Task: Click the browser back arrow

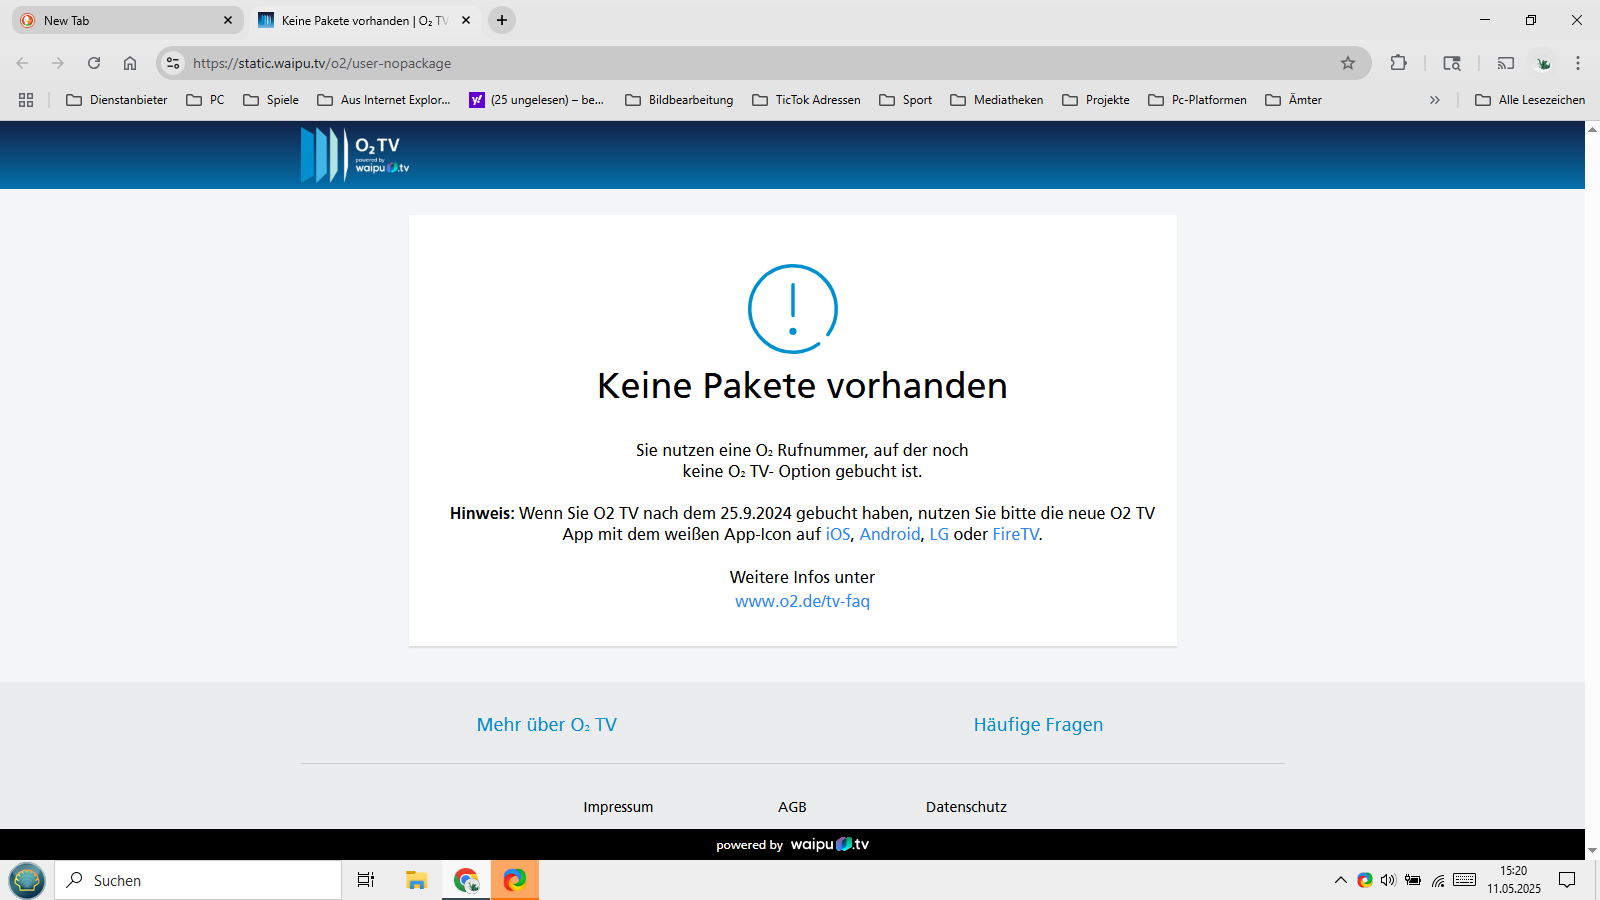Action: pos(22,63)
